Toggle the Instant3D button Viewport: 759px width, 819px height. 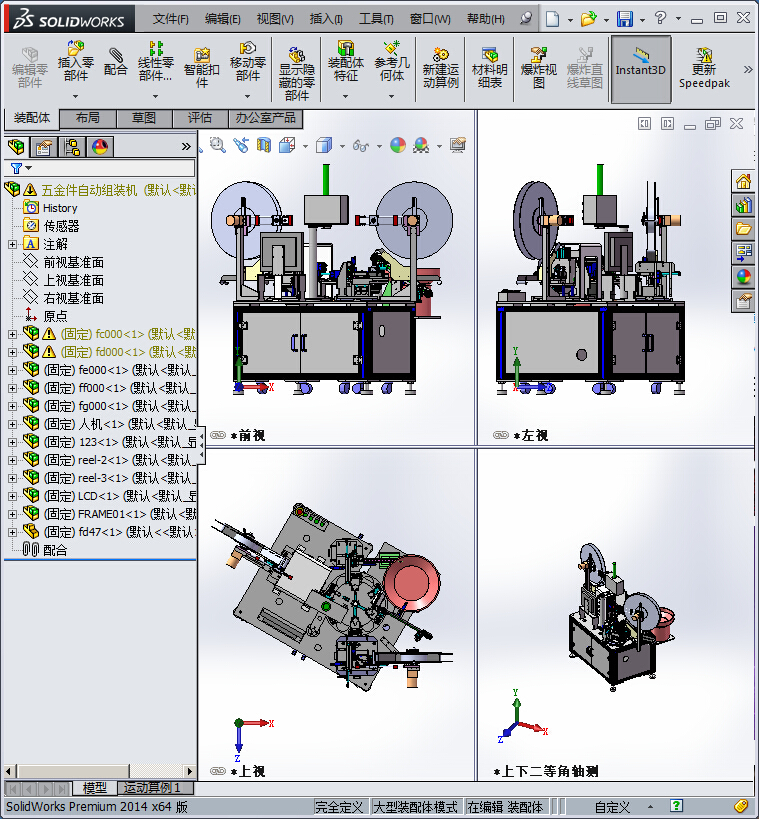641,69
